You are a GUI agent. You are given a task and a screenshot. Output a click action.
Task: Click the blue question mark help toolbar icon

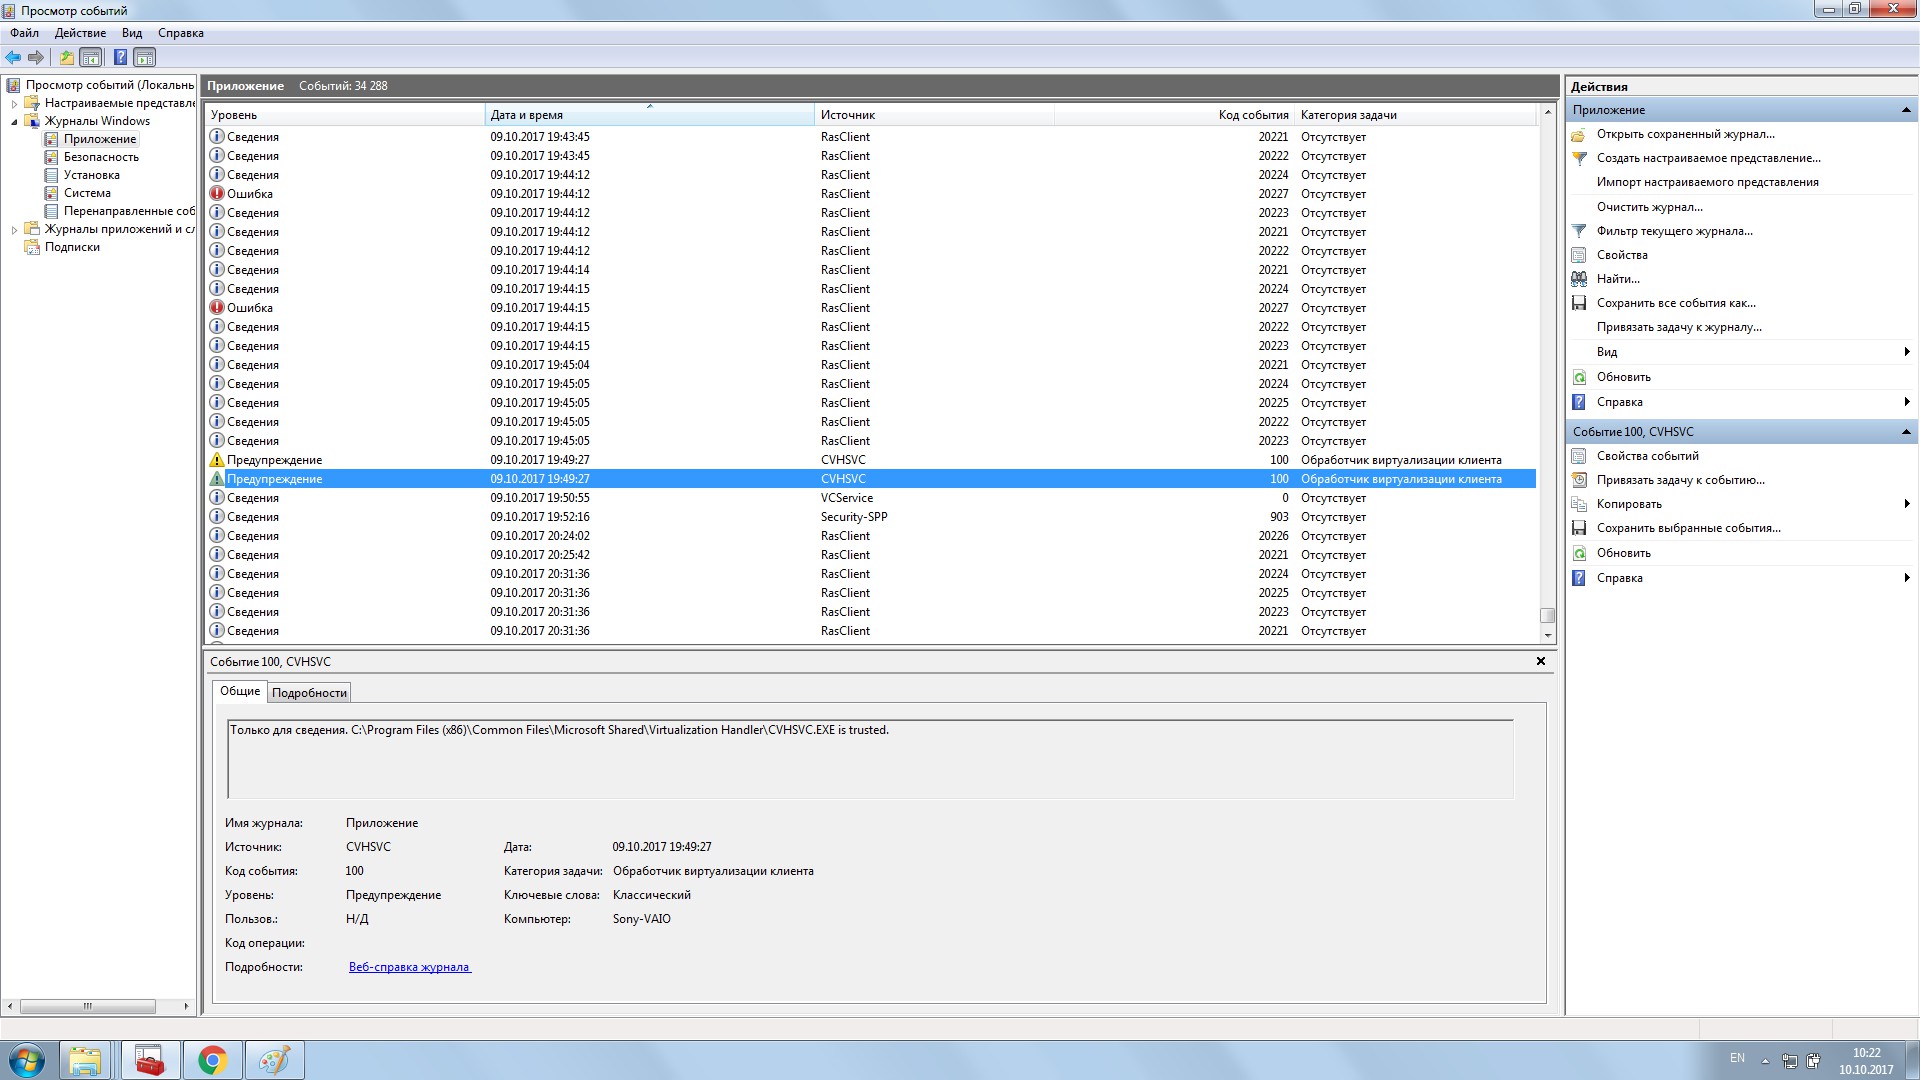coord(120,57)
